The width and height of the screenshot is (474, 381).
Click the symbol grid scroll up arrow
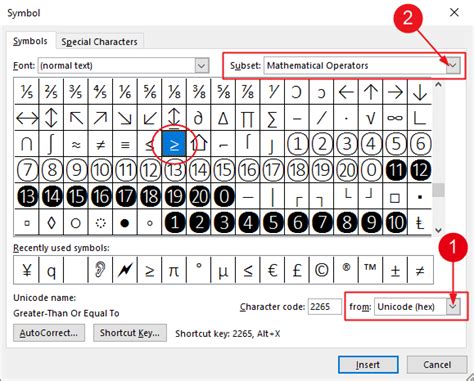click(x=439, y=85)
